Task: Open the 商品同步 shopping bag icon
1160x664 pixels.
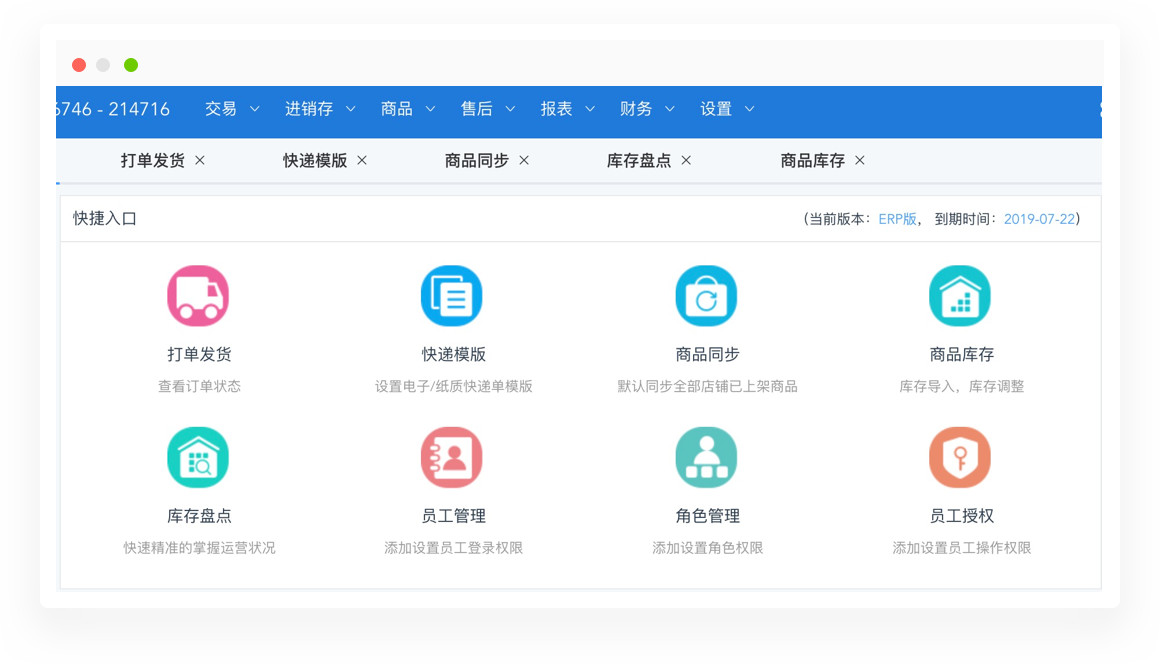Action: coord(706,296)
